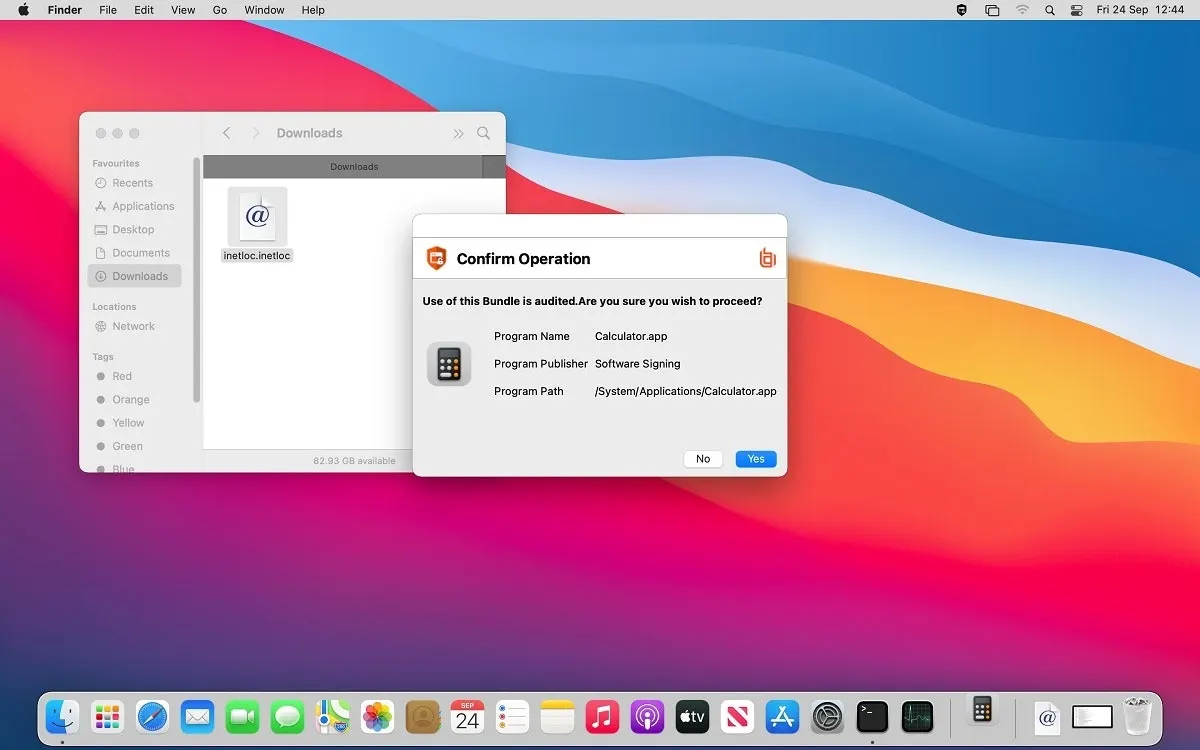Open the Finder search magnifier
1200x750 pixels.
pos(484,133)
